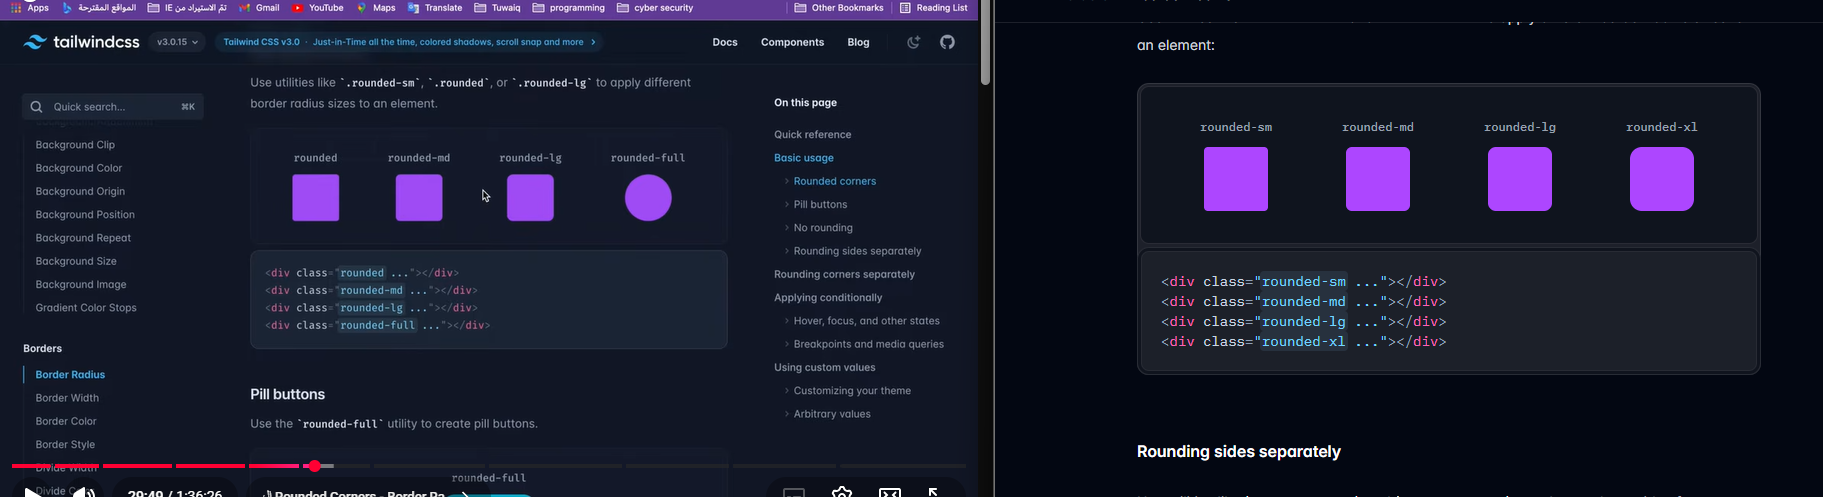Seek the video progress bar handle
Screen dimensions: 1823x497
coord(315,466)
